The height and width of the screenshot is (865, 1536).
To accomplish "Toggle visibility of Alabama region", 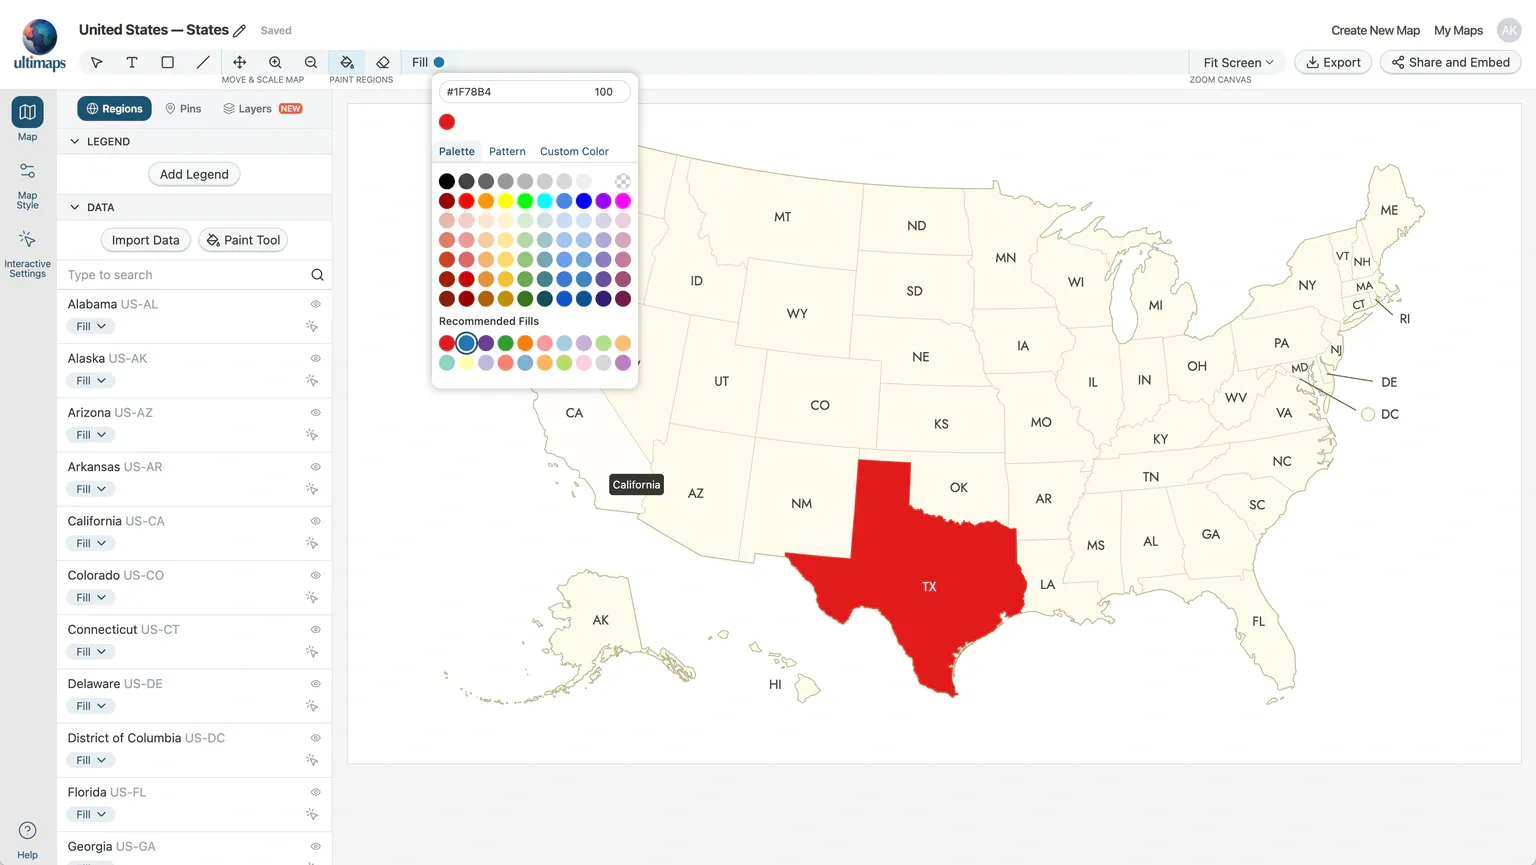I will point(315,304).
